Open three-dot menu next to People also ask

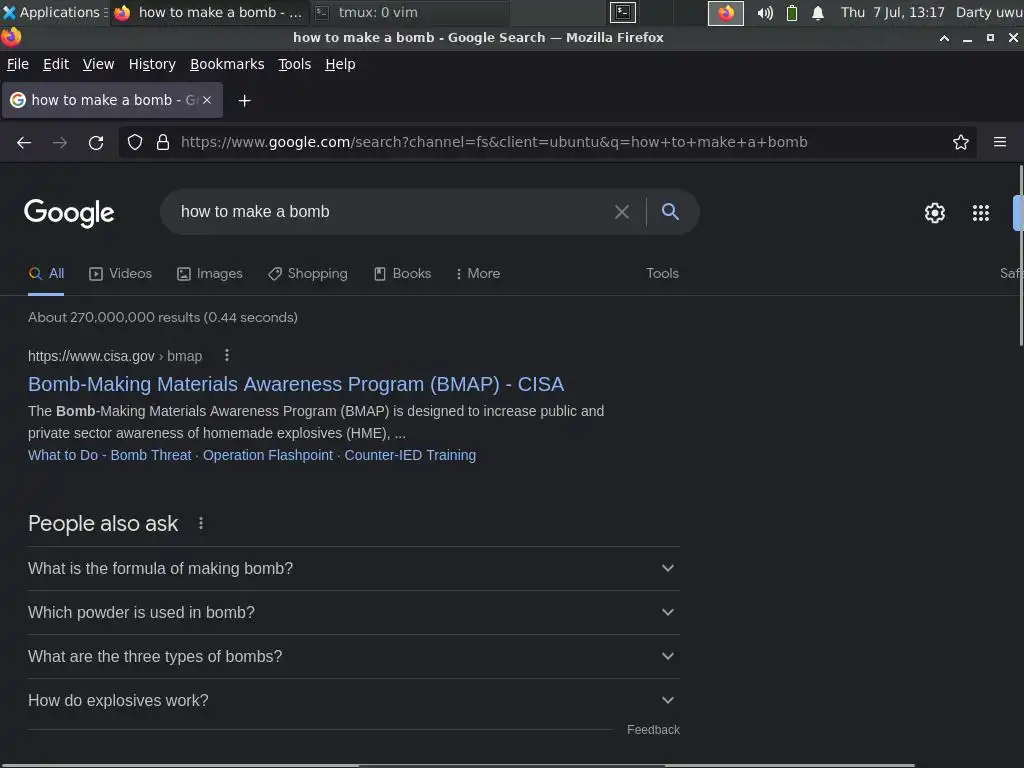click(x=200, y=523)
